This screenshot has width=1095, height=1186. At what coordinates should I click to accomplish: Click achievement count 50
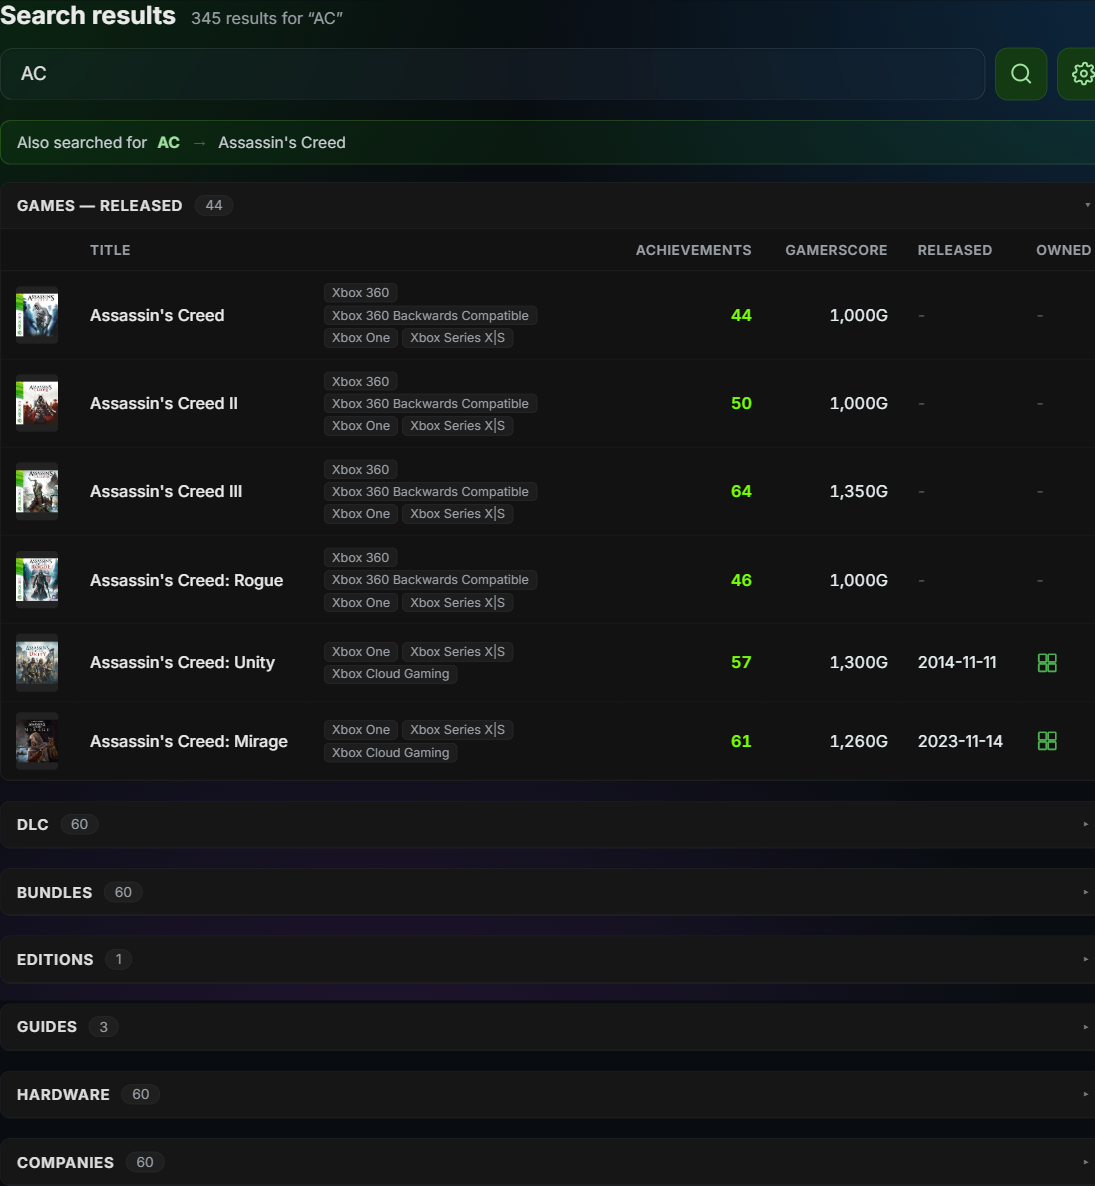point(741,404)
